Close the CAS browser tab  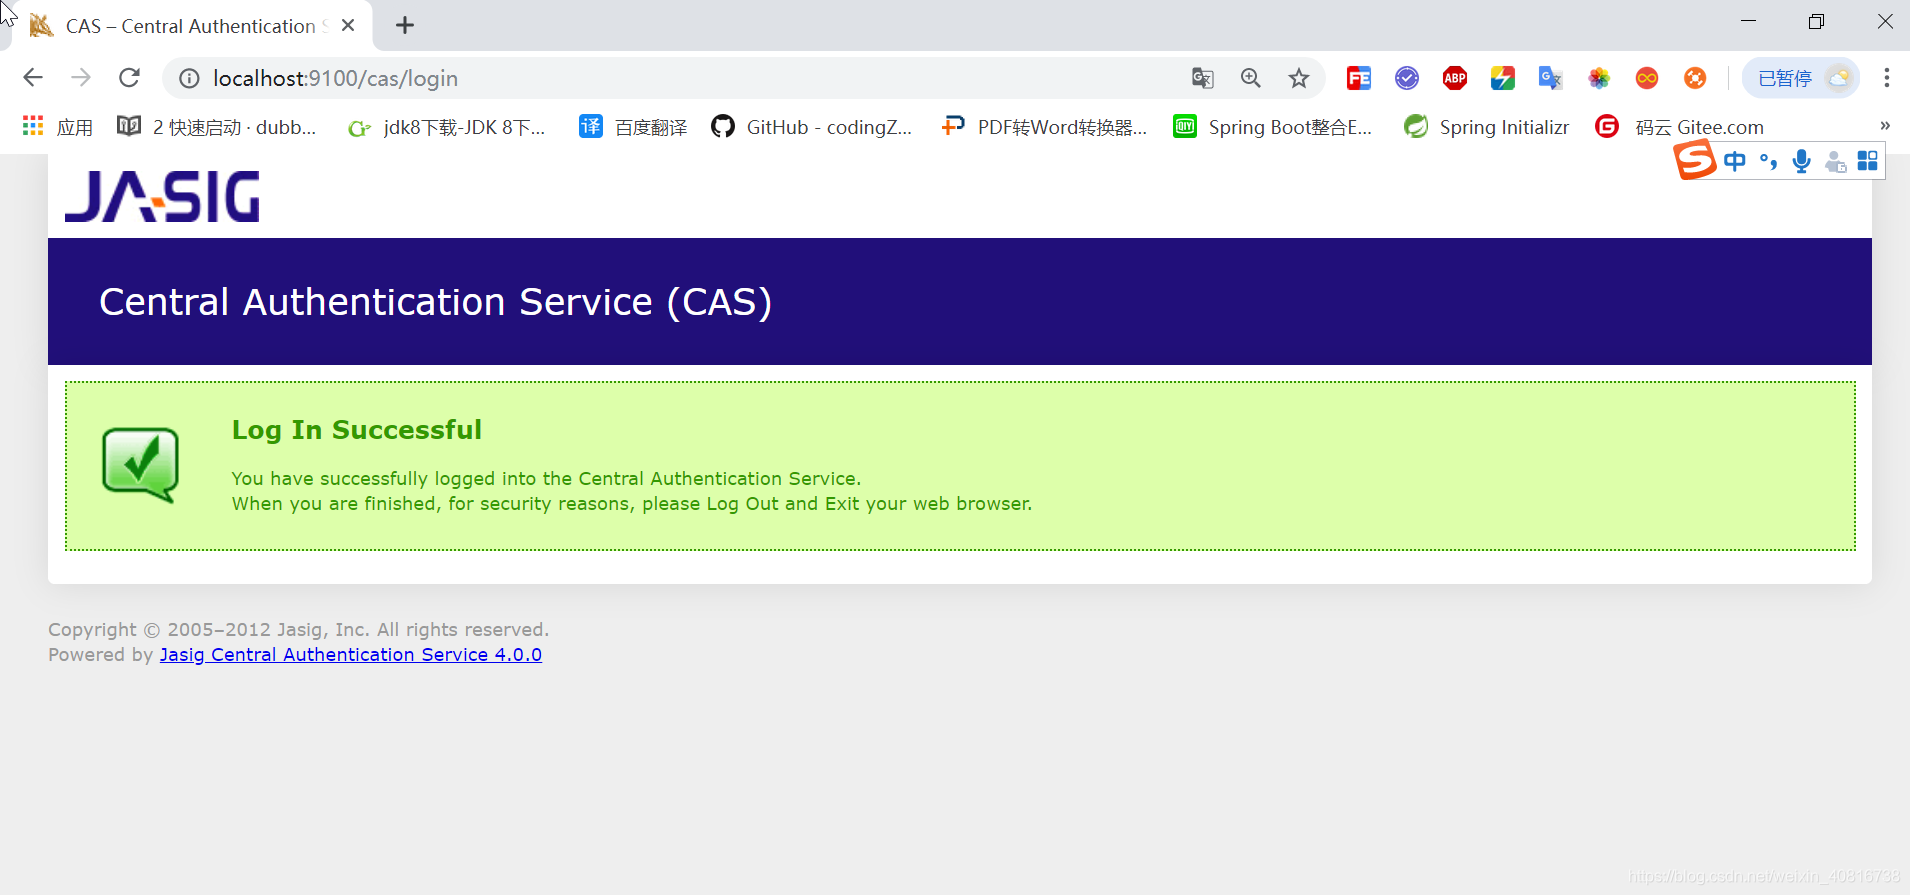click(x=348, y=26)
